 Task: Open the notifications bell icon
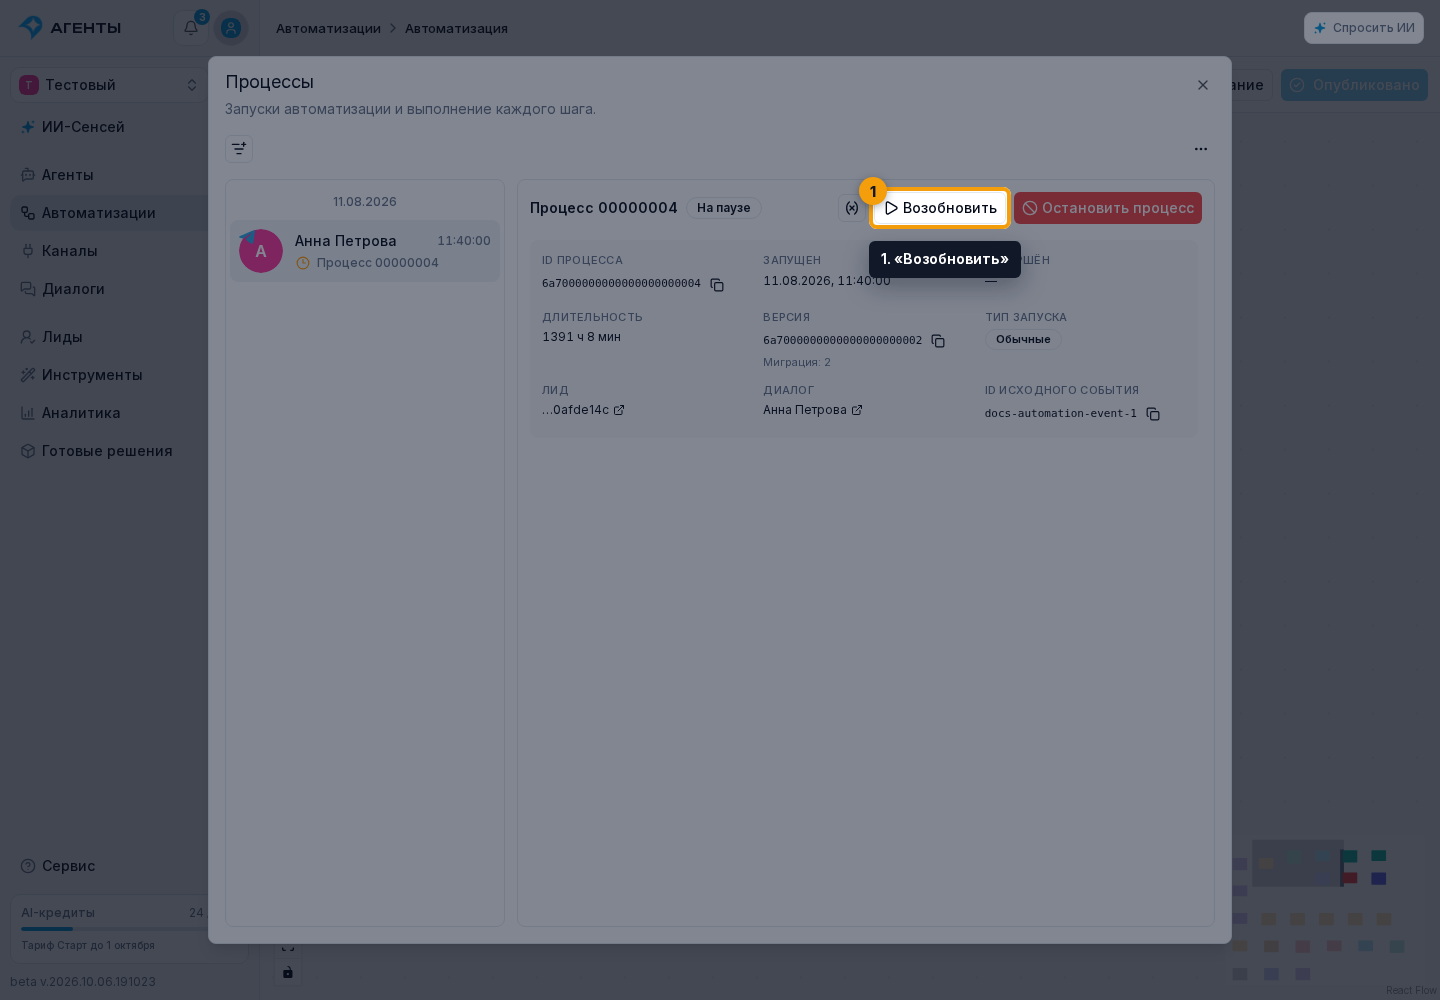pos(191,28)
